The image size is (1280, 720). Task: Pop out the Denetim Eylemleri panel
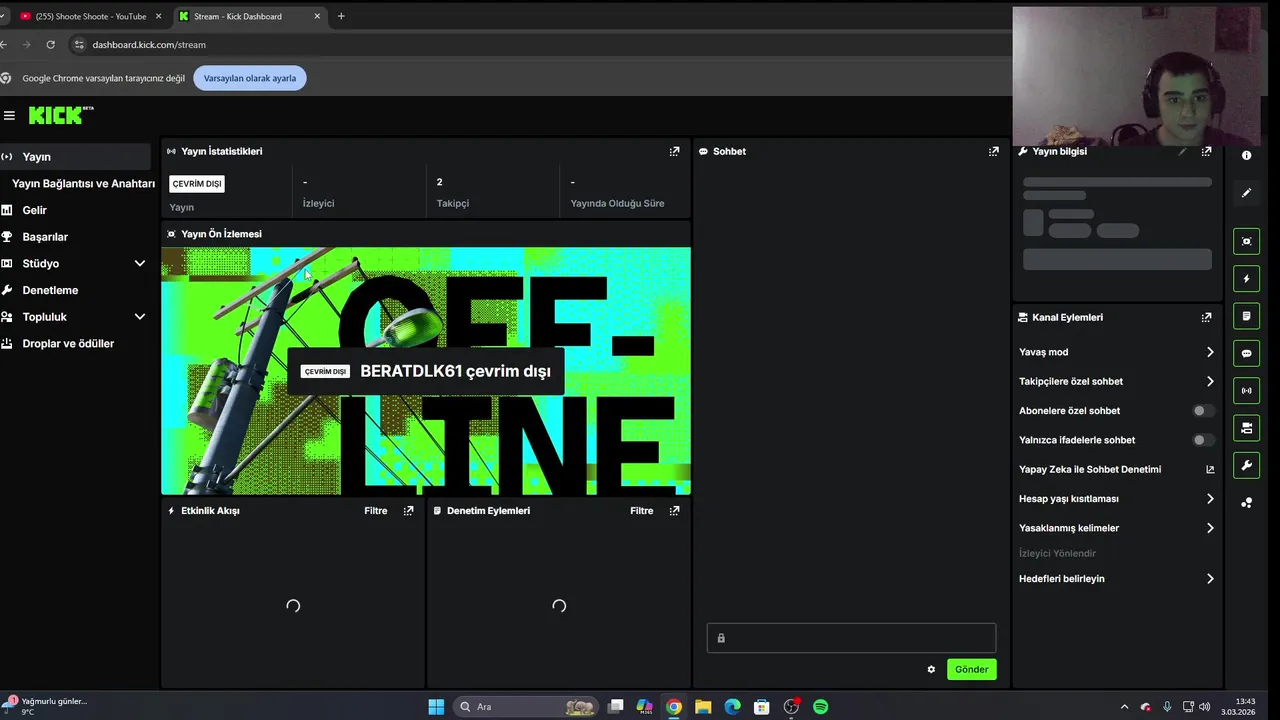tap(674, 510)
